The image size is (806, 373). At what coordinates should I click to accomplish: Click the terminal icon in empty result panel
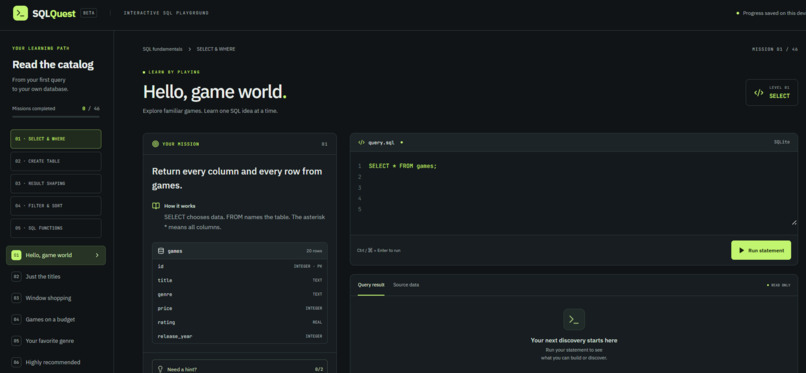[x=574, y=320]
